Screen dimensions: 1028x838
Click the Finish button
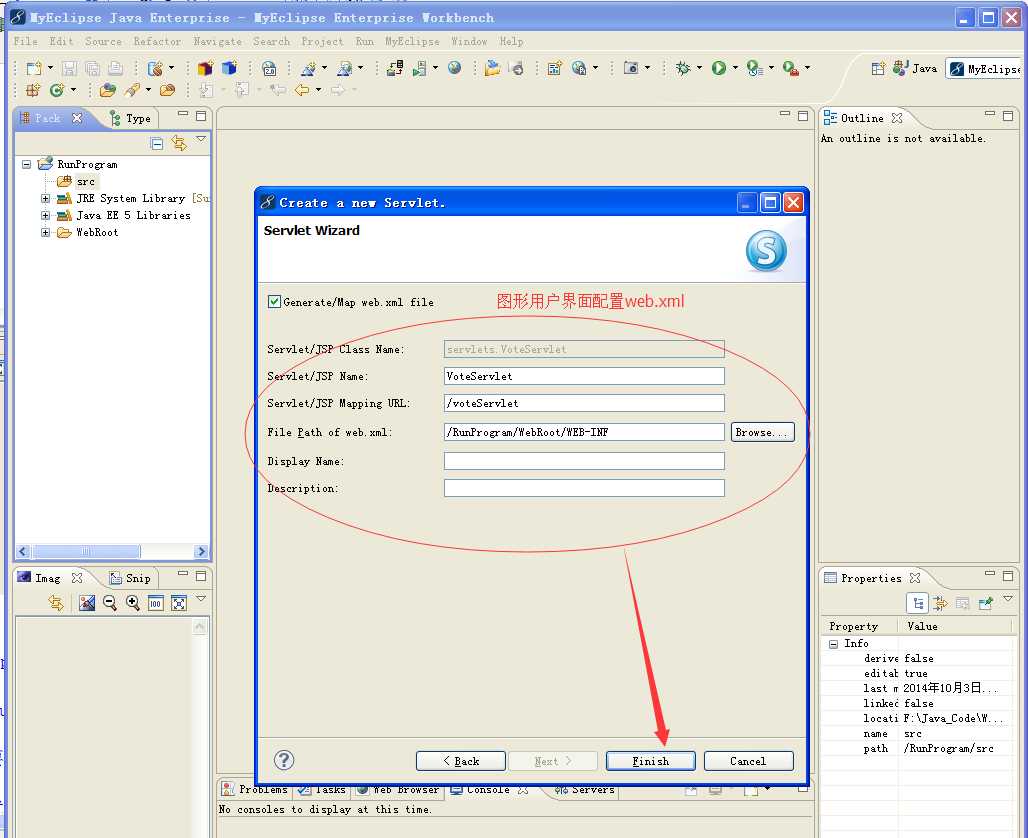tap(650, 761)
